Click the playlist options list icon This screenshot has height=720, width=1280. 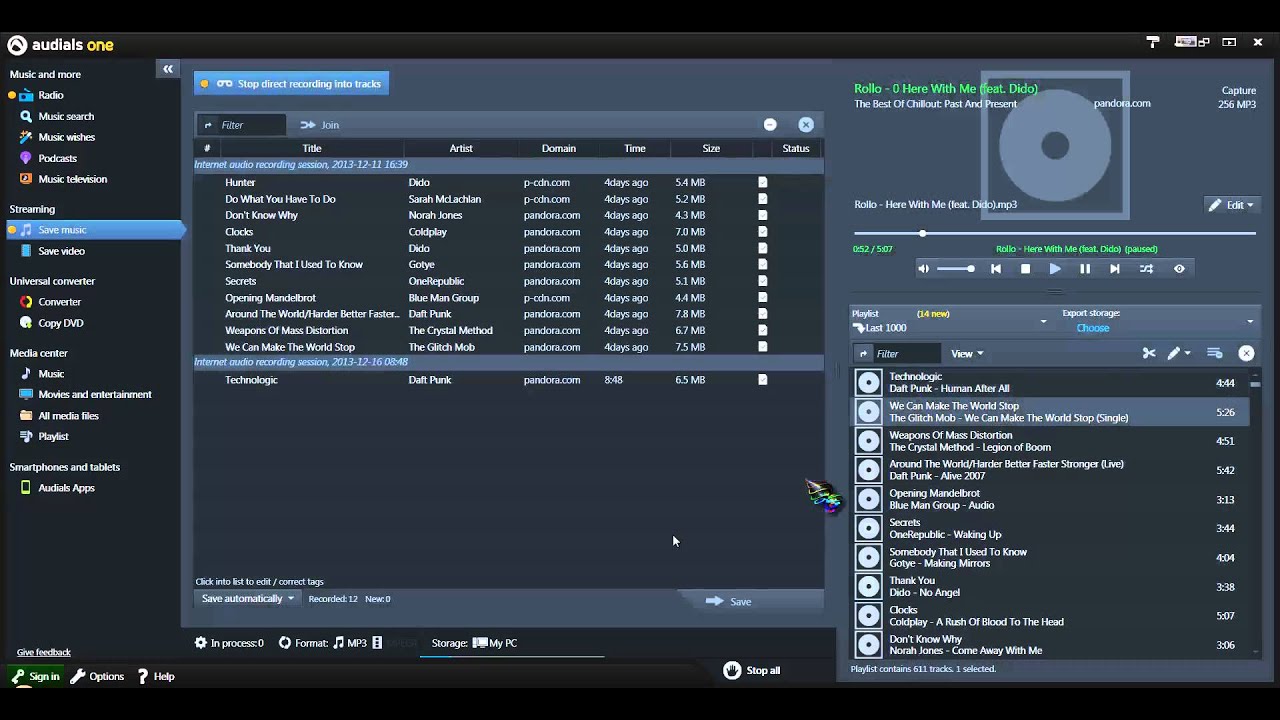(1215, 353)
